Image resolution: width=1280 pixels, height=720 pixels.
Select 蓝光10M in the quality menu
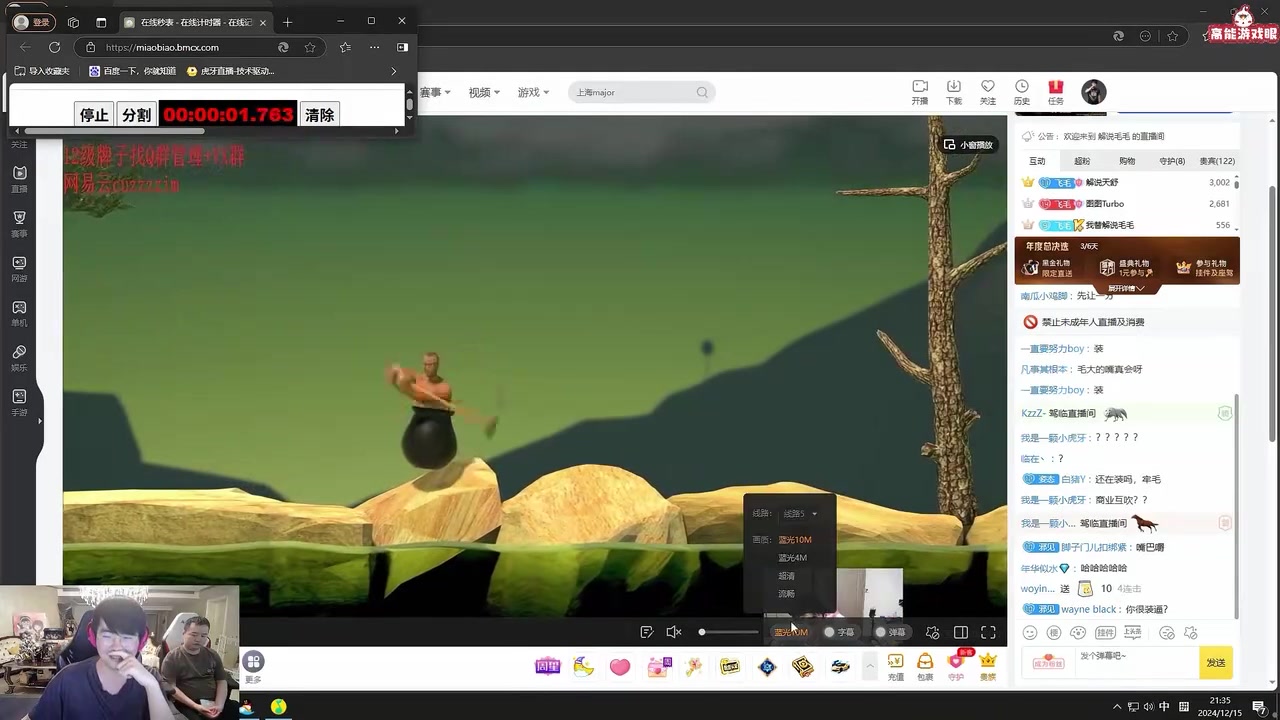coord(795,540)
